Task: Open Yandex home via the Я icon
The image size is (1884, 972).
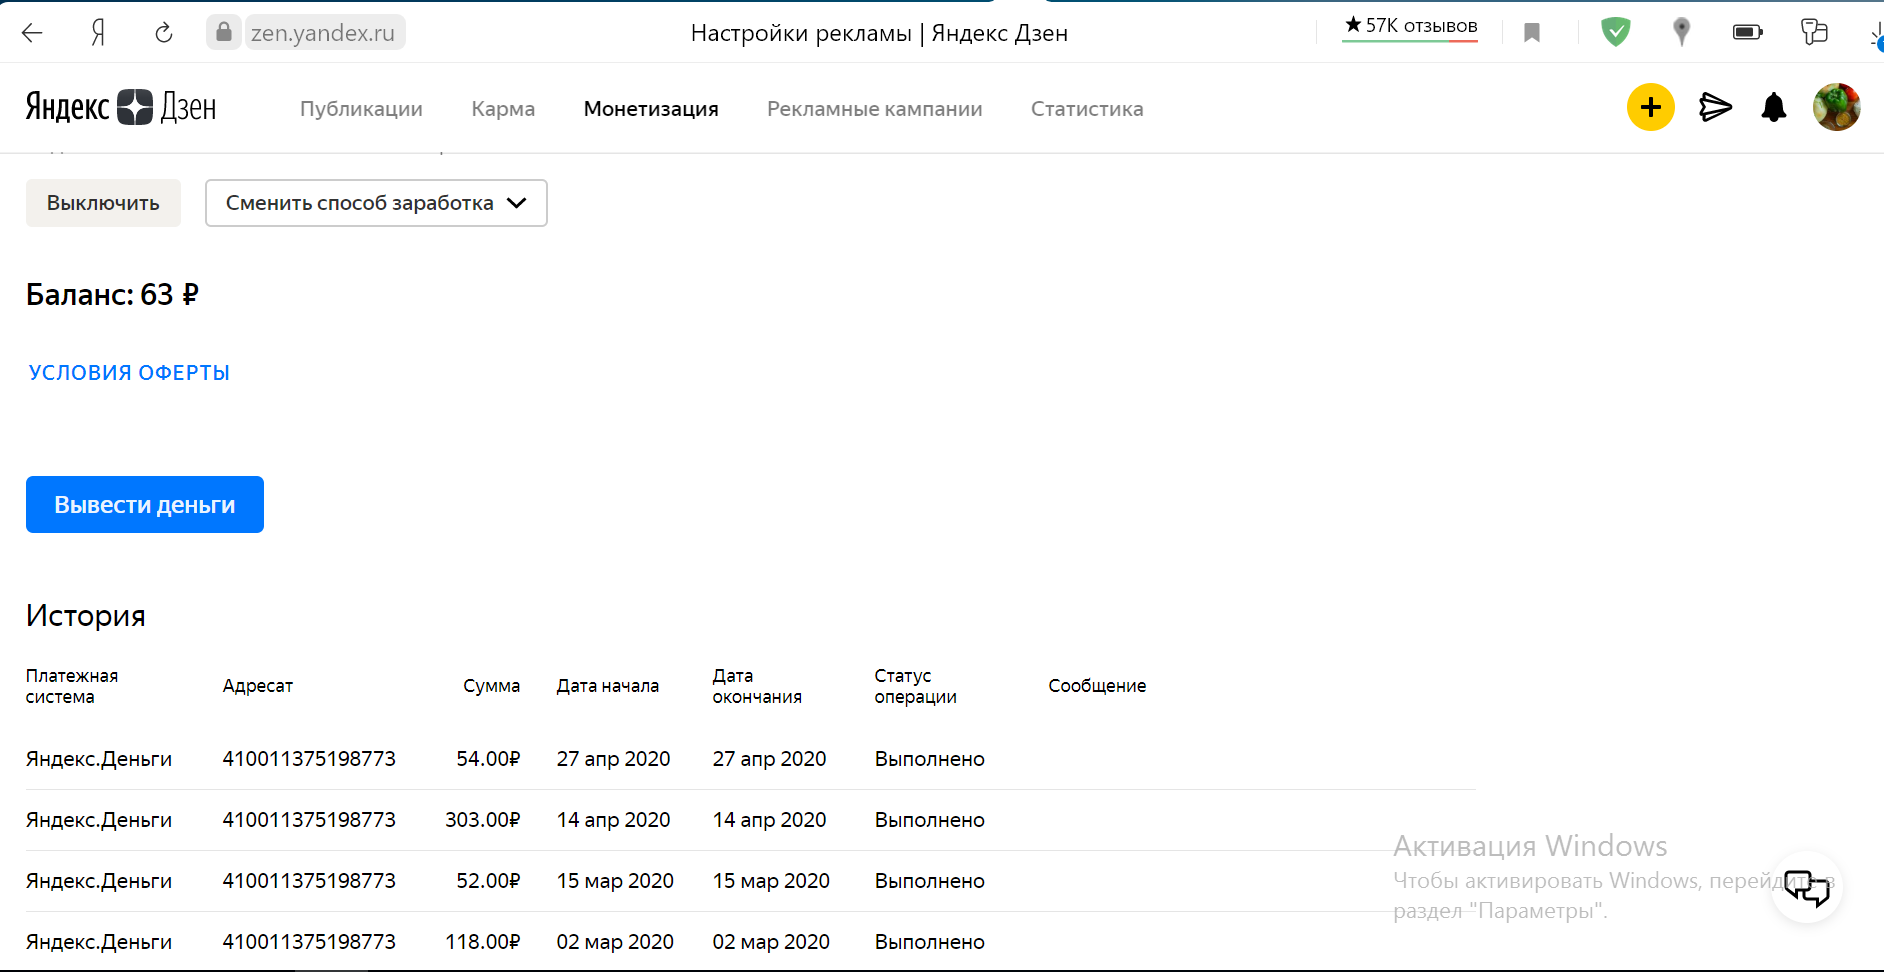Action: (98, 33)
